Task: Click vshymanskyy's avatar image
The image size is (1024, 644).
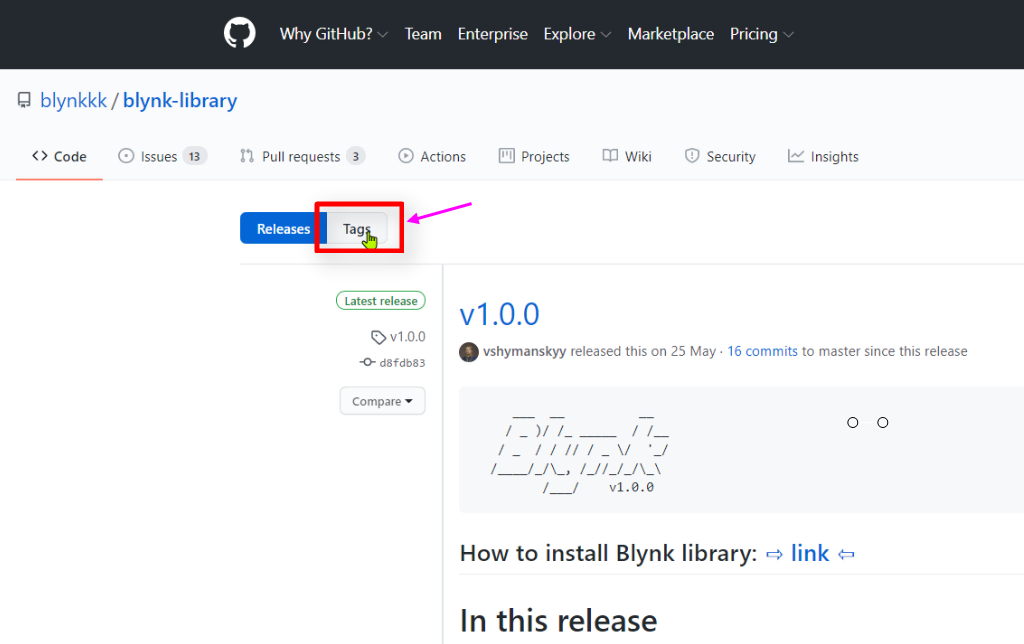Action: pyautogui.click(x=468, y=351)
